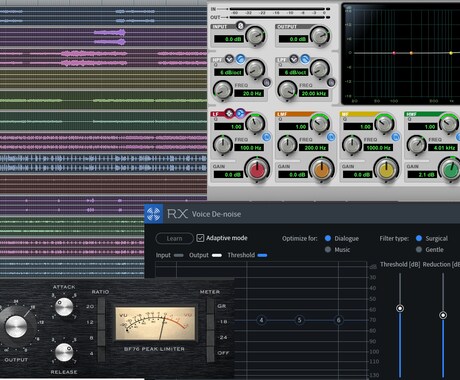Click the green HMF GAIN knob
The width and height of the screenshot is (460, 380).
[450, 170]
